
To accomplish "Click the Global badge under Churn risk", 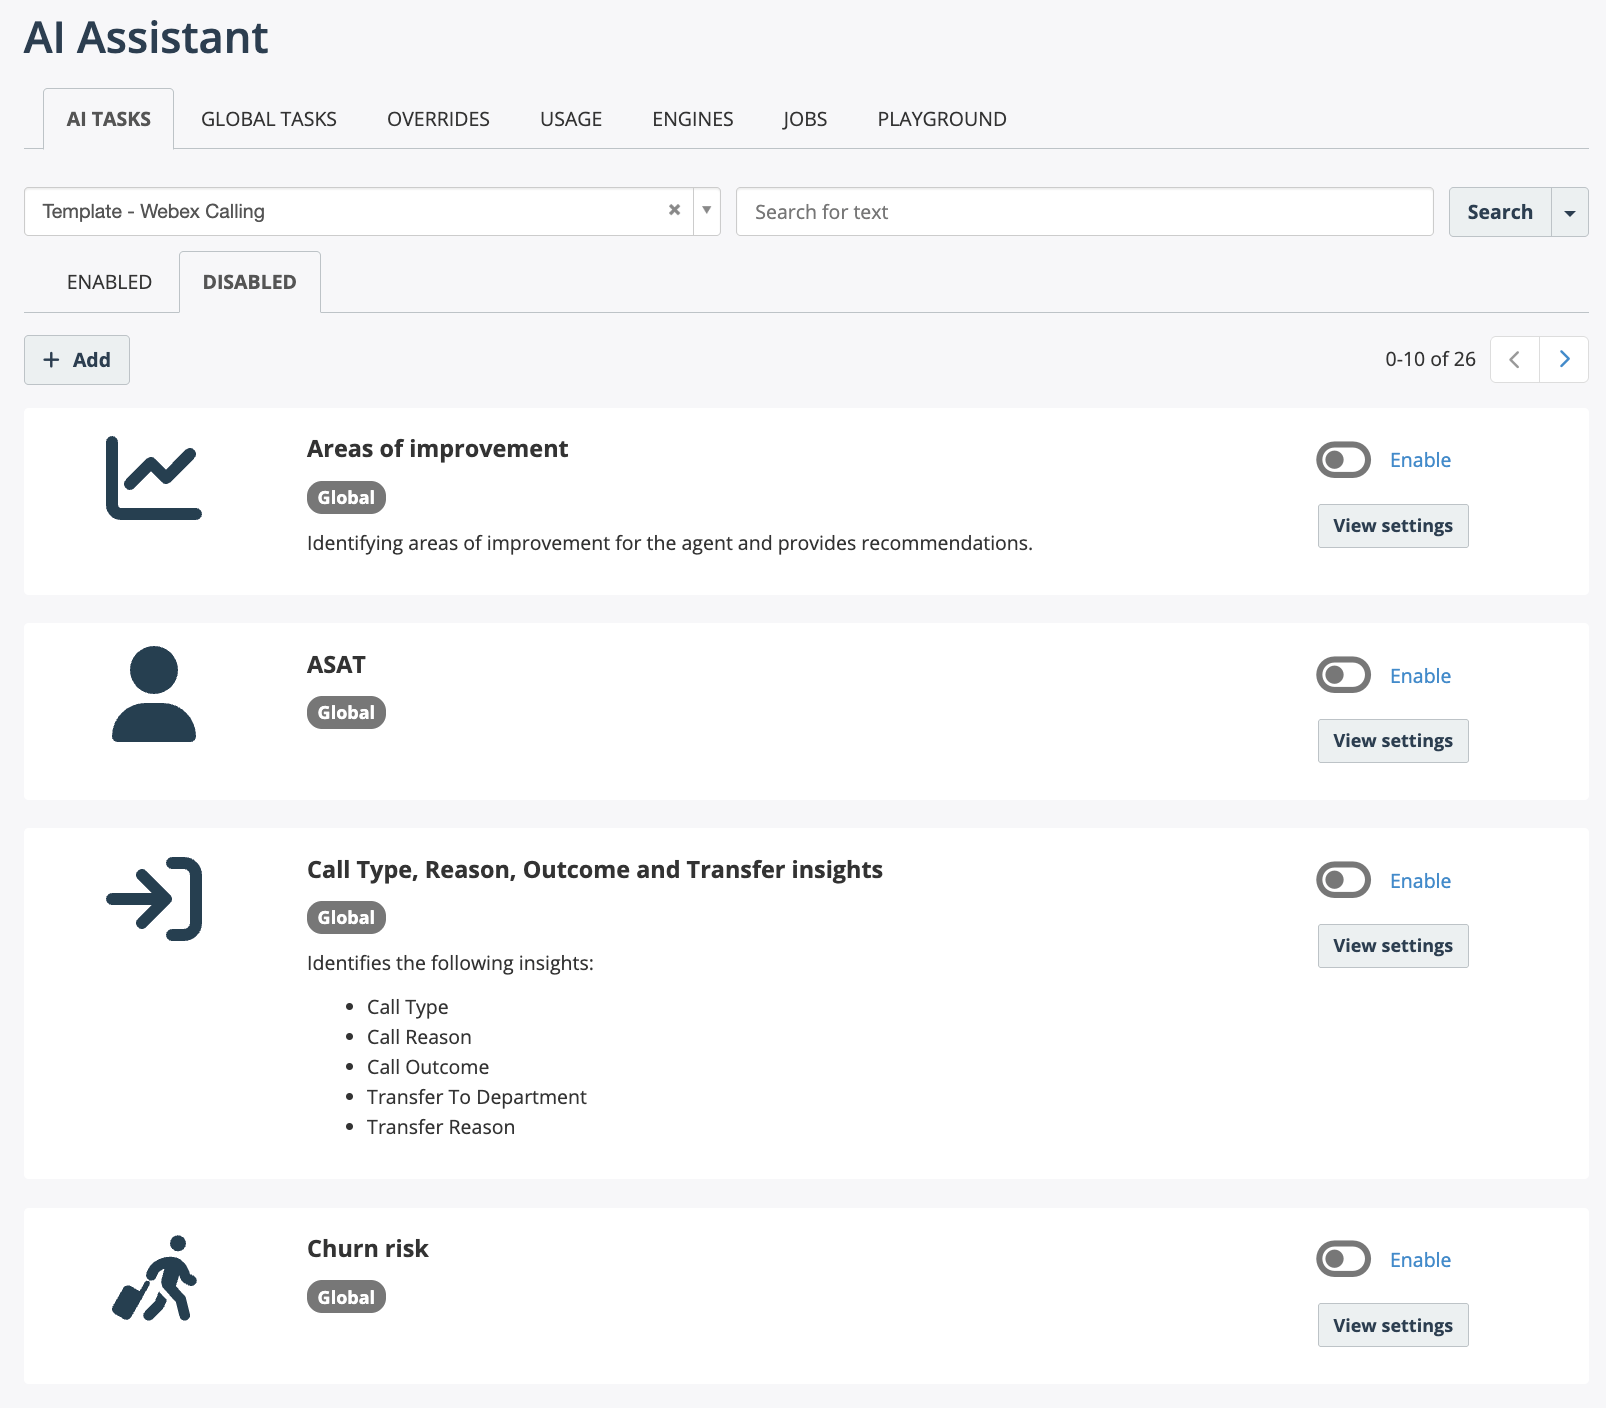I will [346, 1297].
